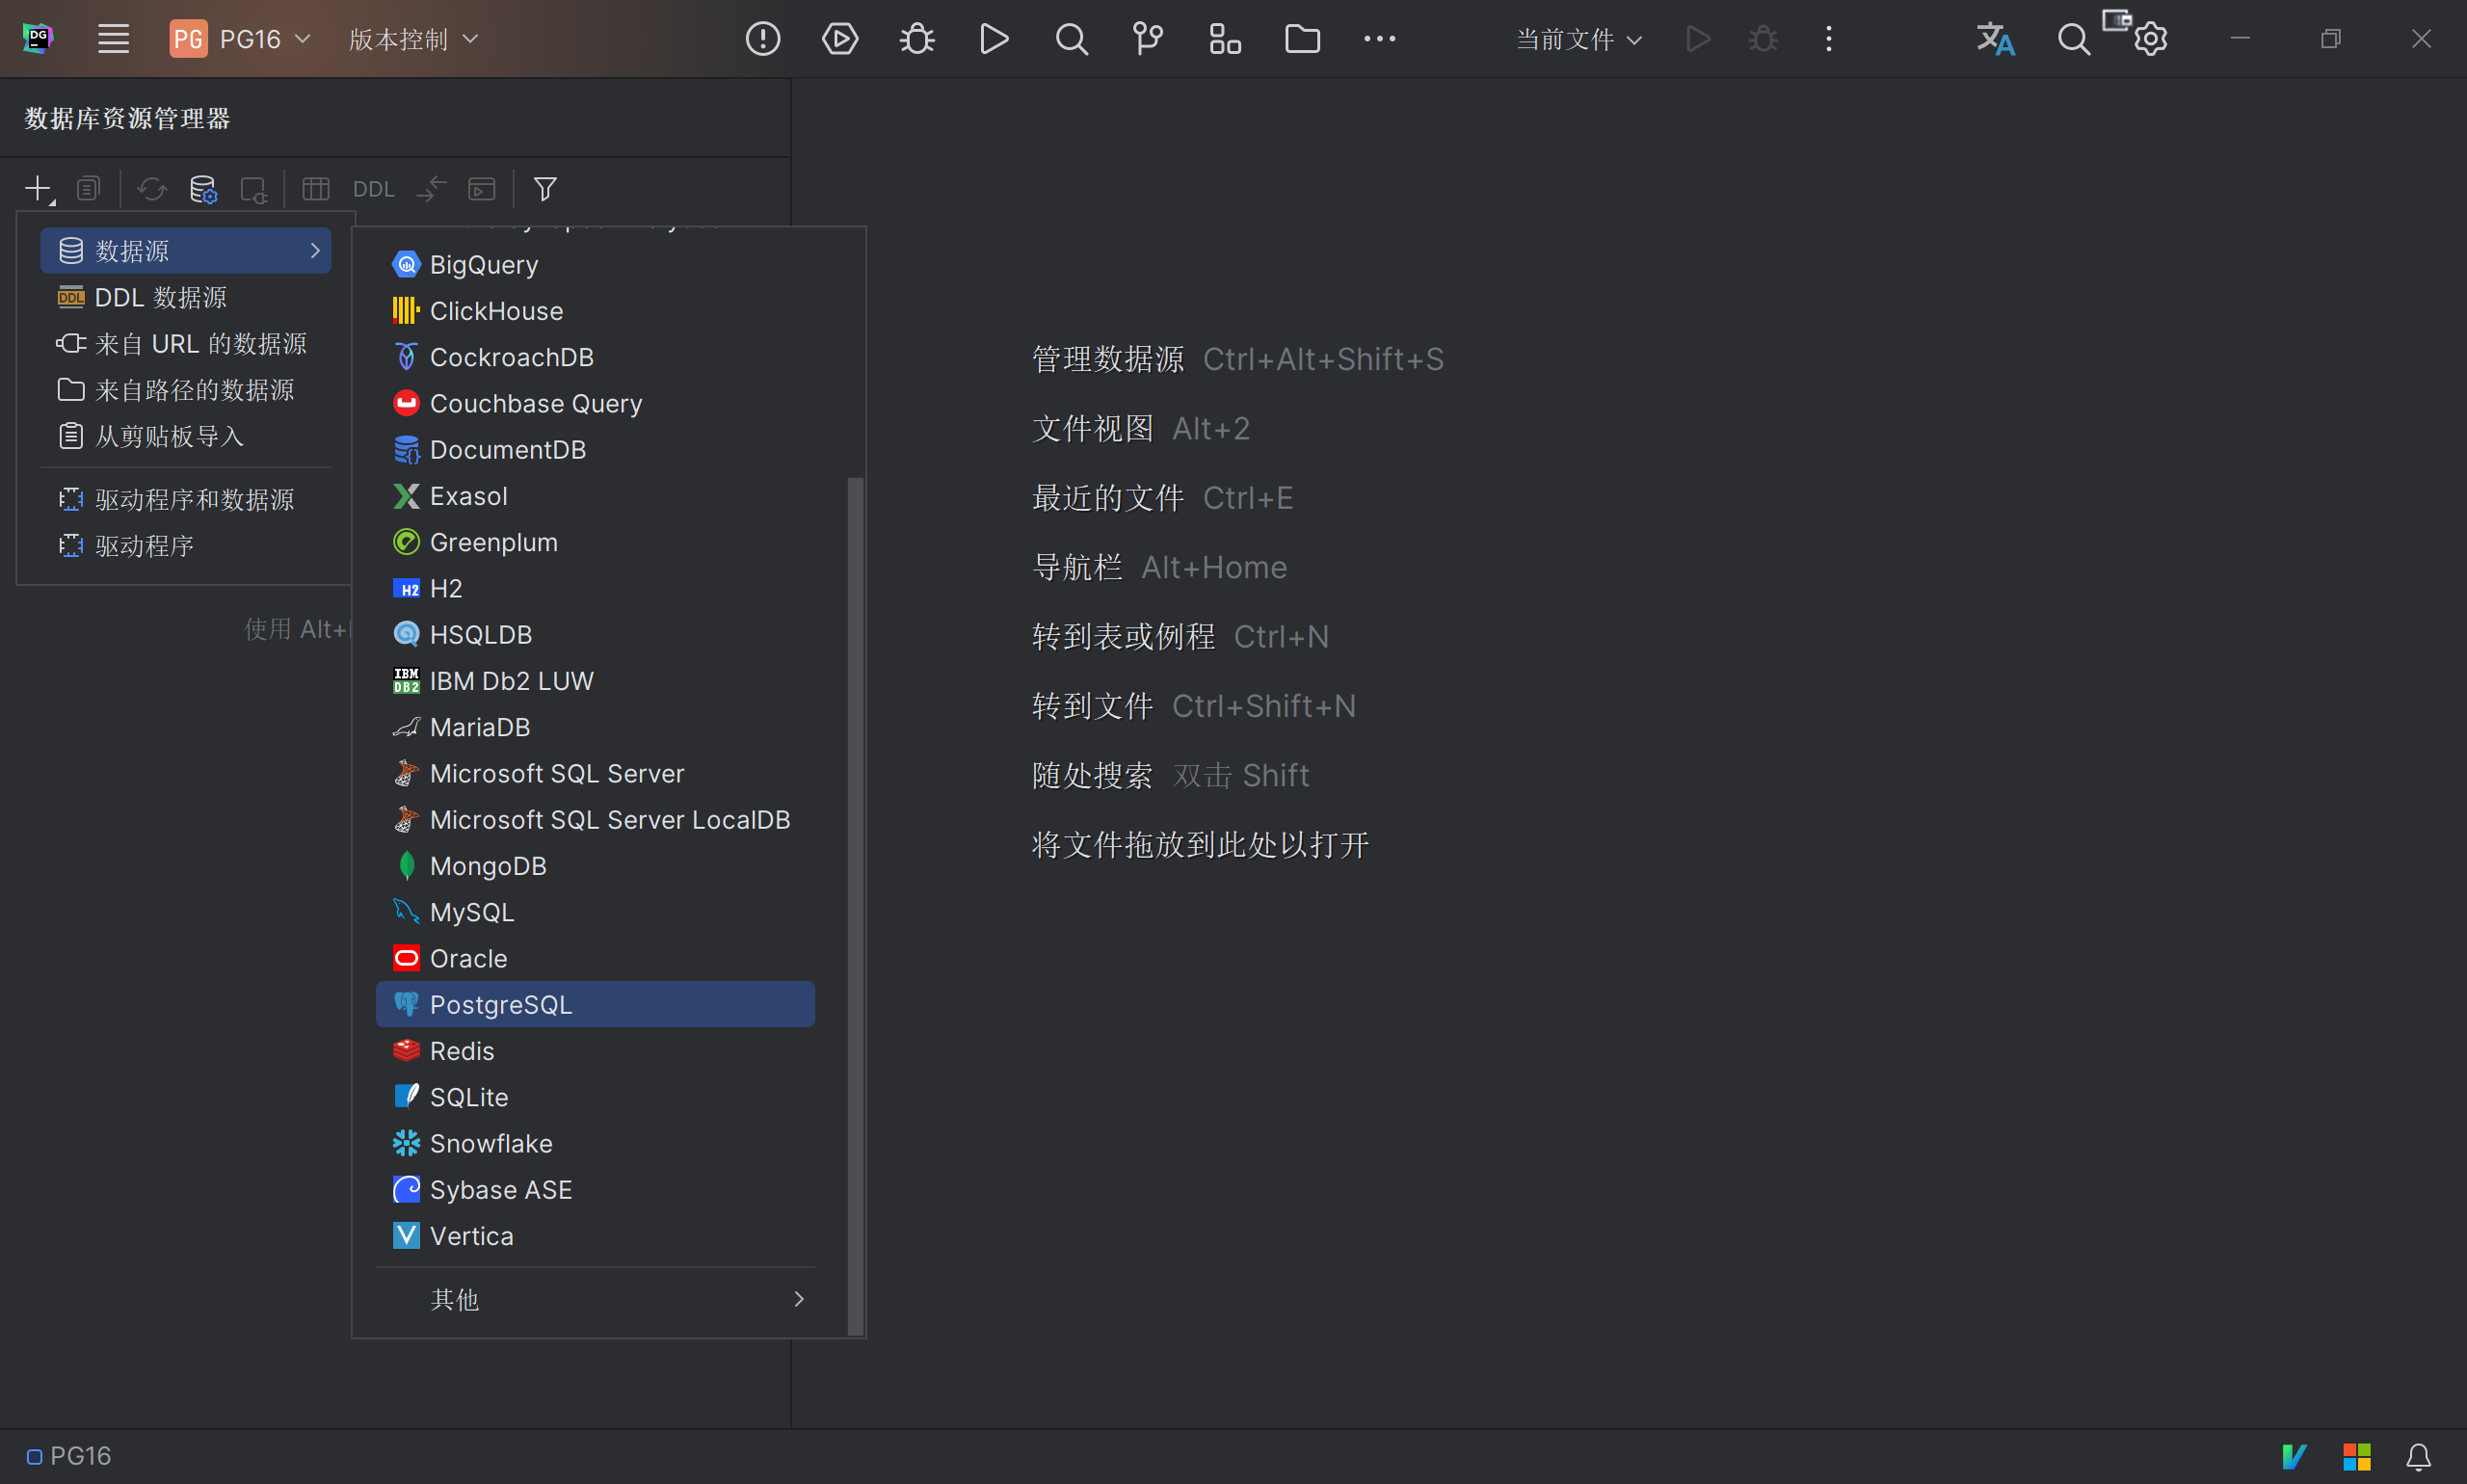Screen dimensions: 2467x1484
Task: Choose Oracle data source
Action: pos(595,958)
